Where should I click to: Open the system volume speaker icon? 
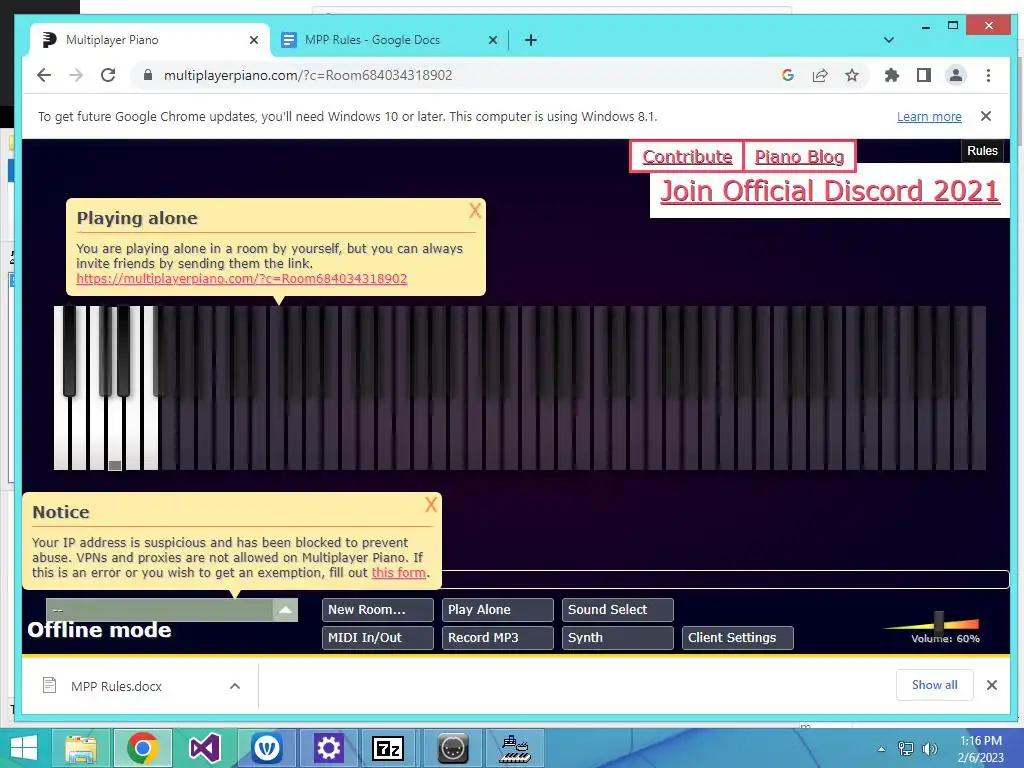coord(929,748)
